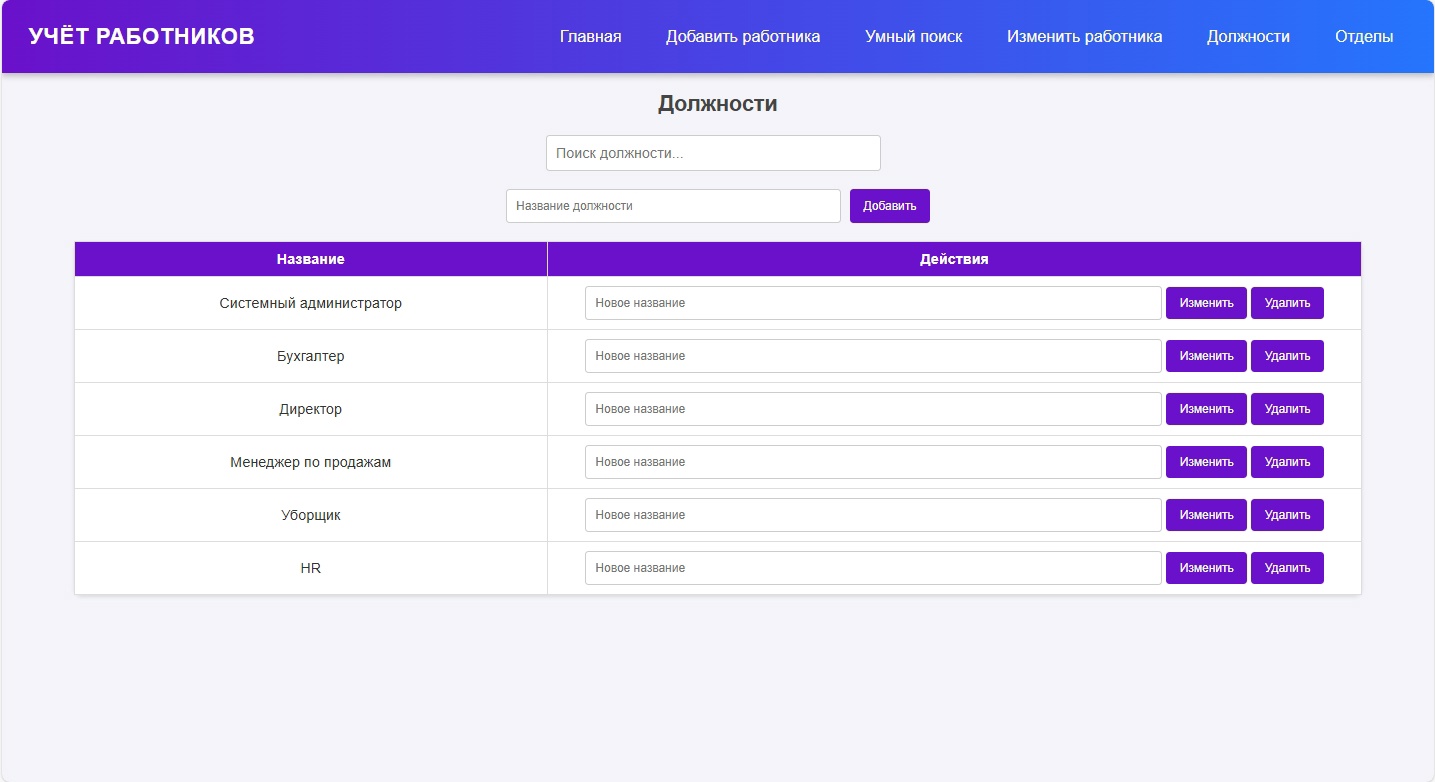Focus Новое название field for Директор
The height and width of the screenshot is (782, 1435).
[x=873, y=409]
